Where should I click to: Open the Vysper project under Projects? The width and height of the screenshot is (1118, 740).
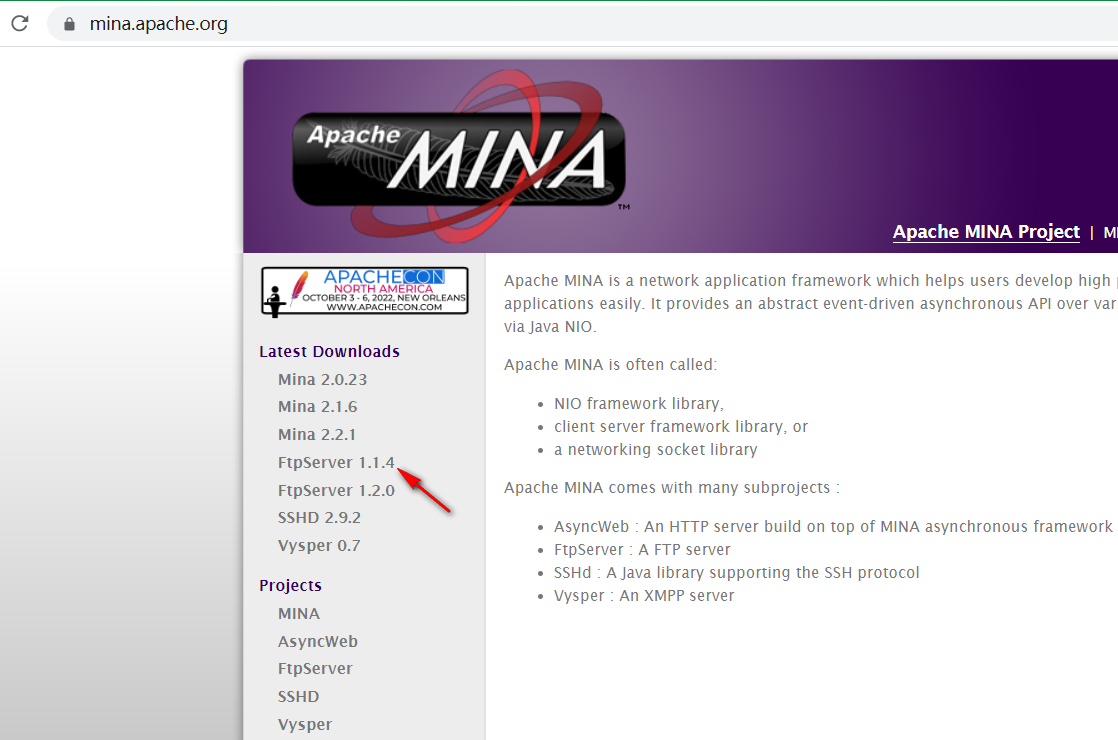click(x=304, y=724)
